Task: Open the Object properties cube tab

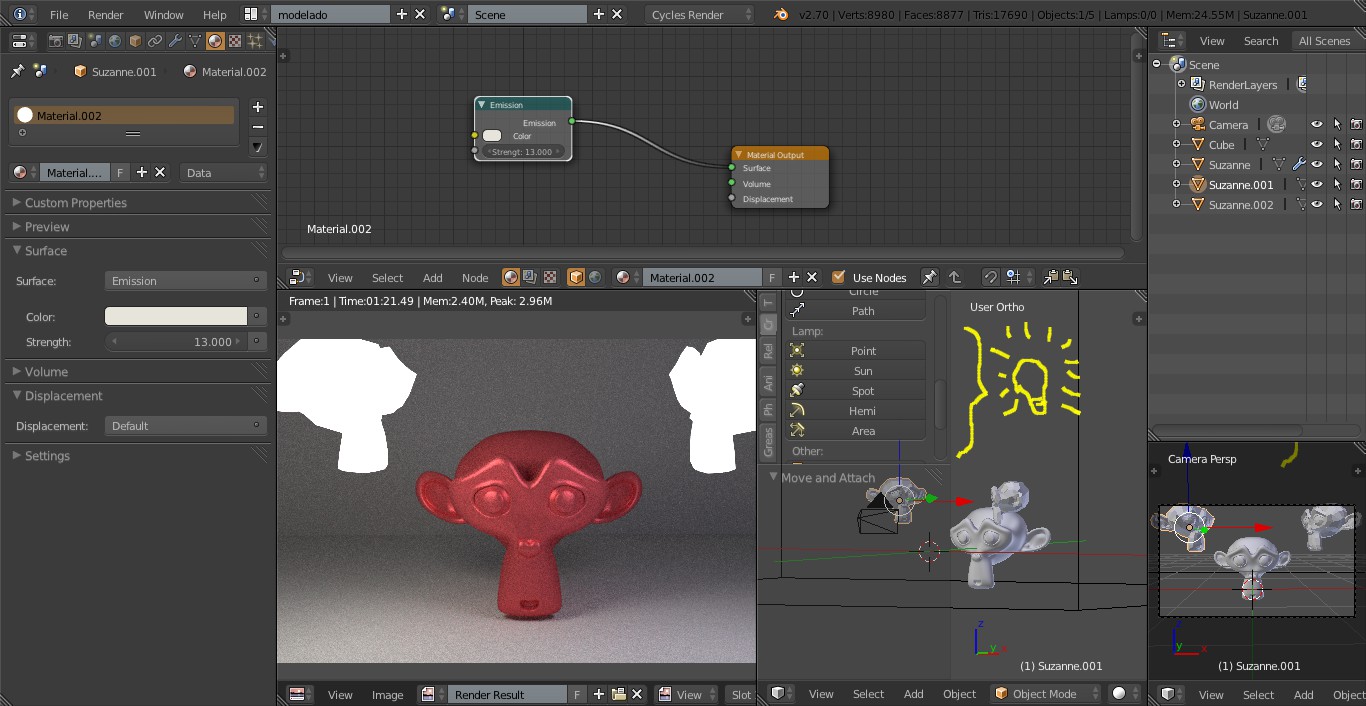Action: pos(135,41)
